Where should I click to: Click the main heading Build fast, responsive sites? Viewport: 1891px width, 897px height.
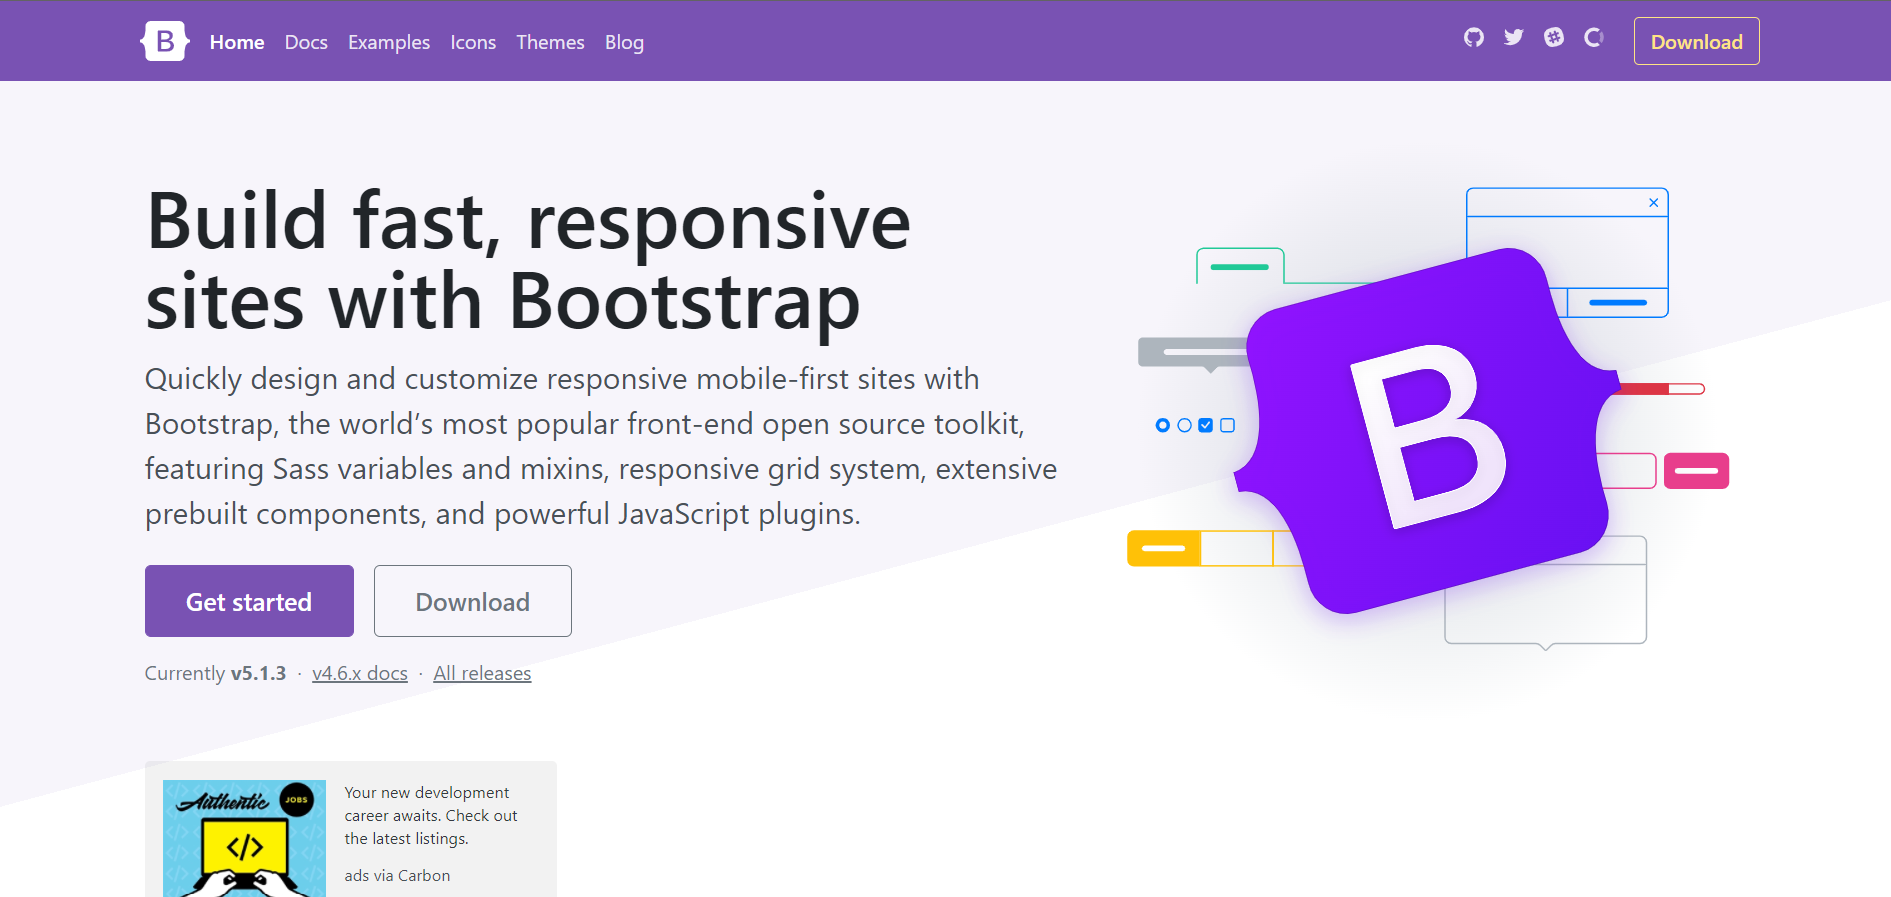click(x=528, y=260)
